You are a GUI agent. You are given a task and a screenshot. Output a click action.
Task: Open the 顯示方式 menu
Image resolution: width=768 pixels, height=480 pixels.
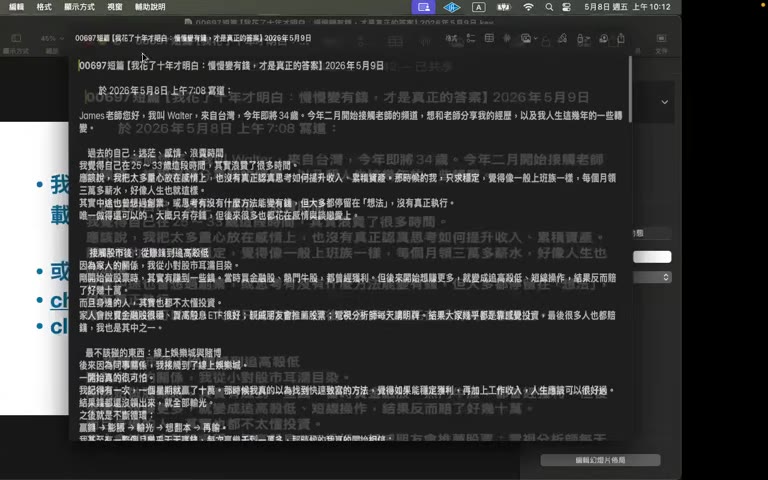pos(79,7)
